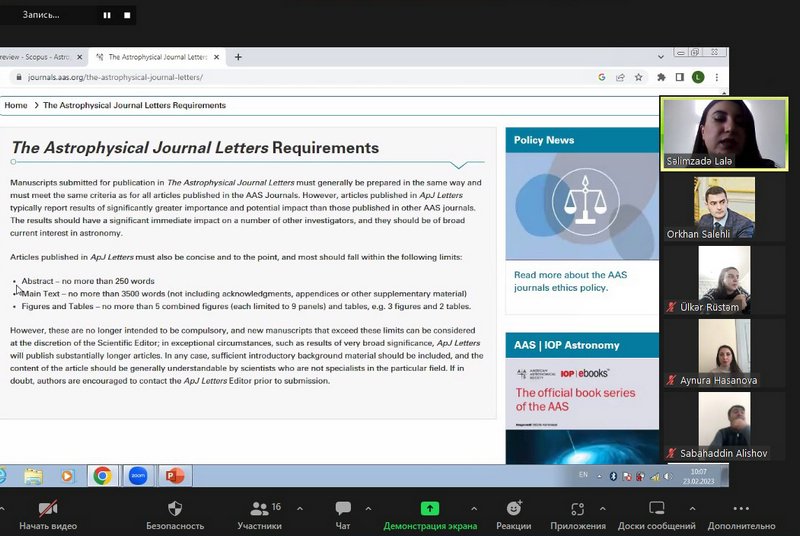This screenshot has width=800, height=536.
Task: Bookmark this page with star icon
Action: (638, 78)
